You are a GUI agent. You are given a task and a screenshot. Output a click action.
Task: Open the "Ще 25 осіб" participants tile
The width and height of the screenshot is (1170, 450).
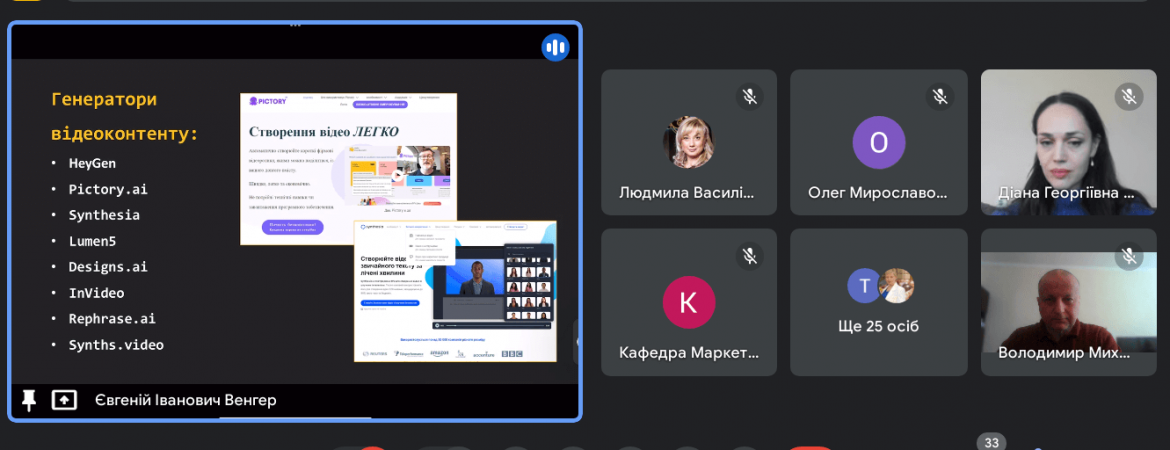[879, 301]
